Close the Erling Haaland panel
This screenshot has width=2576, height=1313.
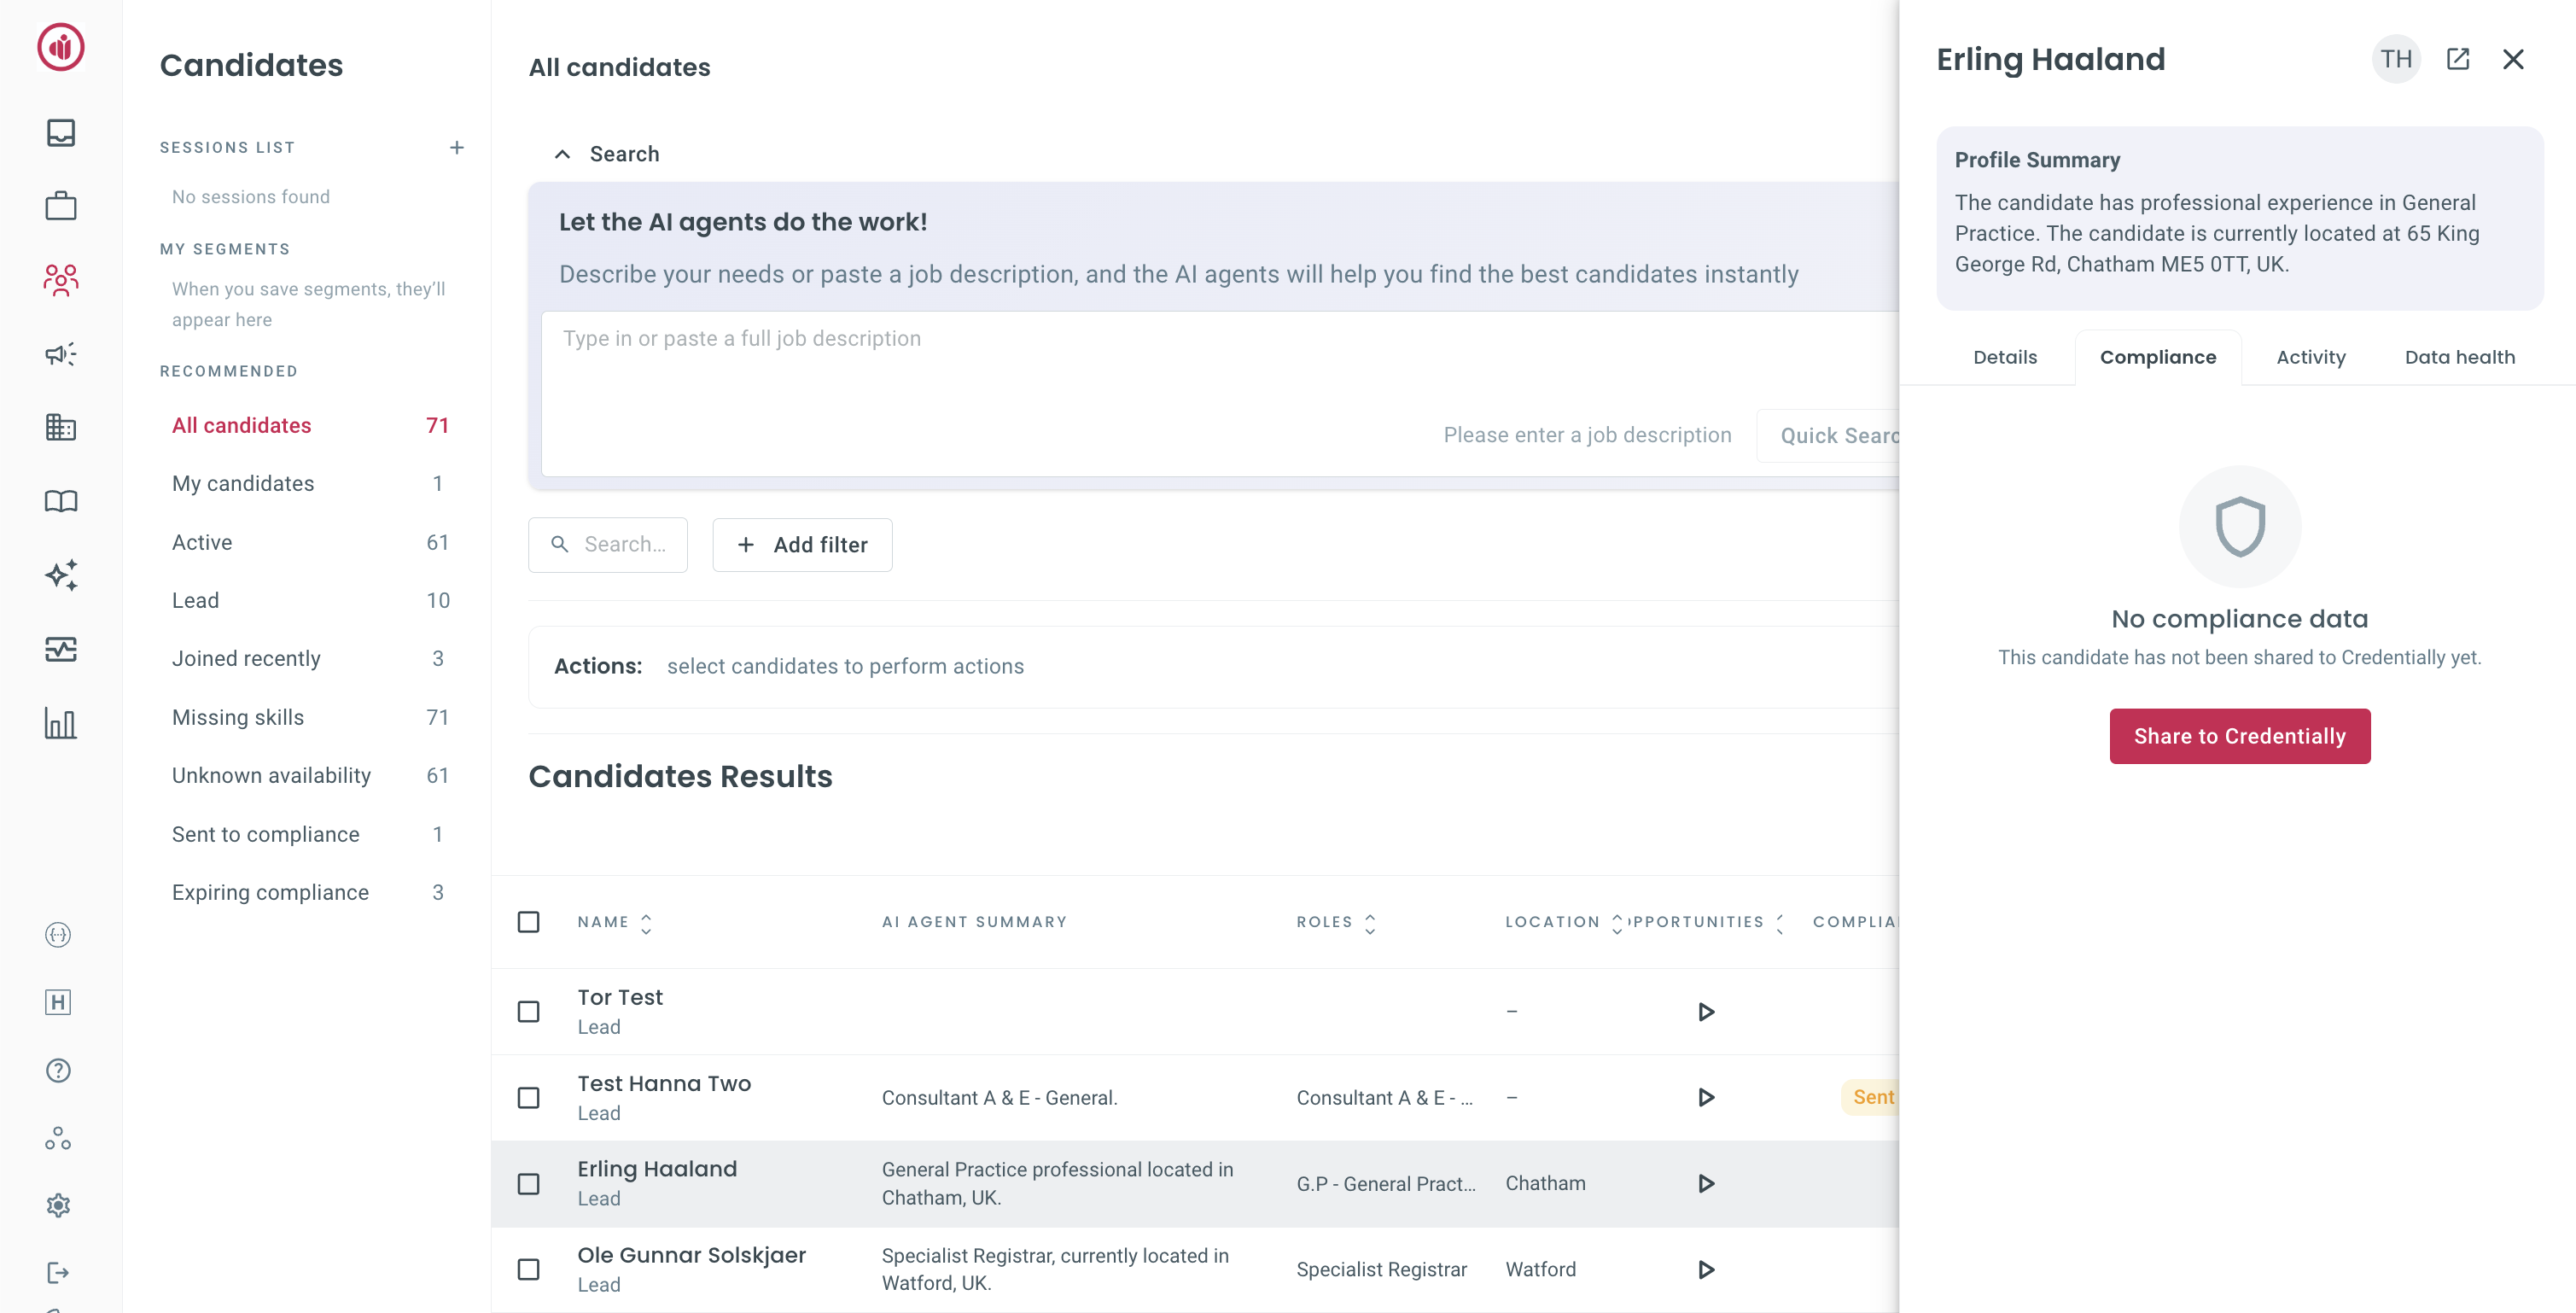pyautogui.click(x=2512, y=59)
